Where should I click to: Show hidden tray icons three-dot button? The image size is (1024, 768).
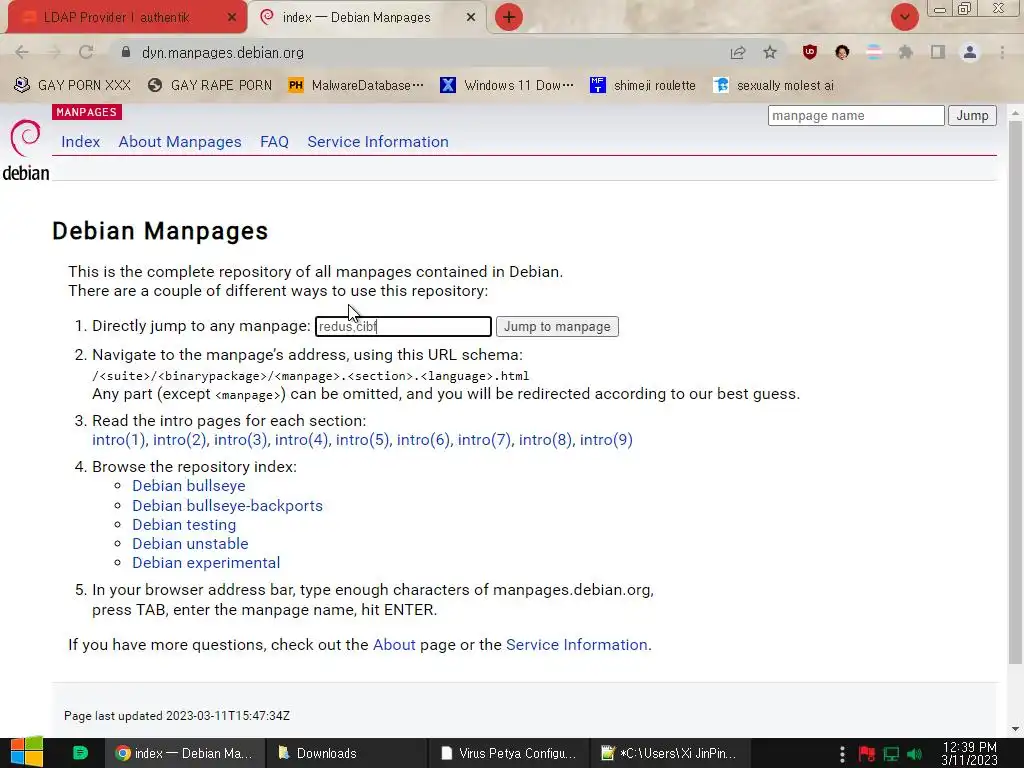(x=842, y=754)
